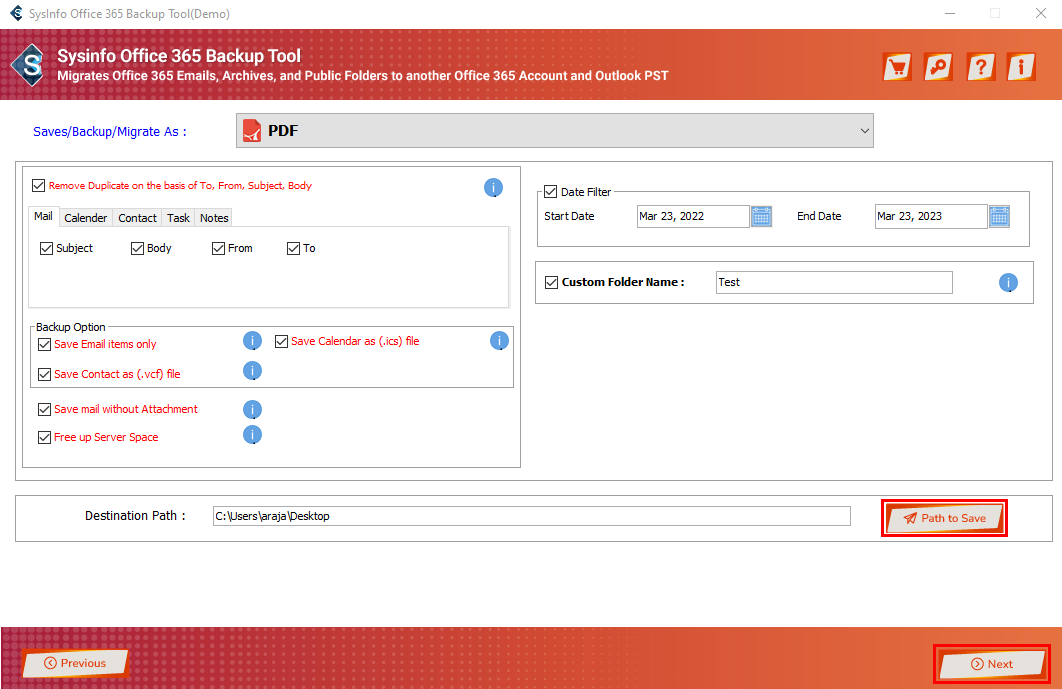
Task: Disable Save mail without Attachment option
Action: [x=44, y=409]
